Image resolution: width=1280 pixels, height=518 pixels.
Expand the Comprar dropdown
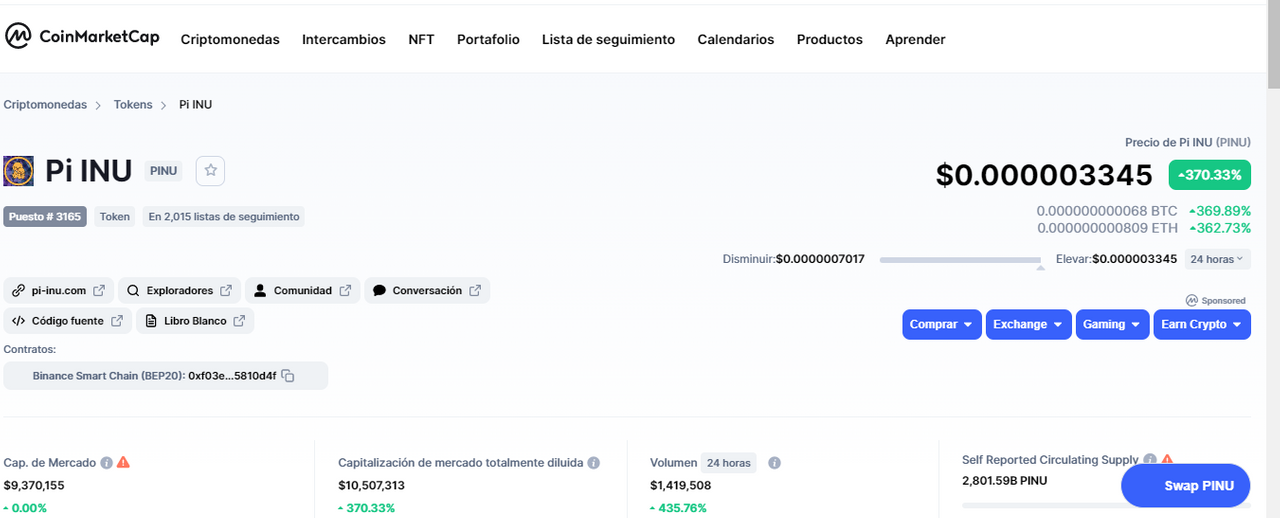942,324
